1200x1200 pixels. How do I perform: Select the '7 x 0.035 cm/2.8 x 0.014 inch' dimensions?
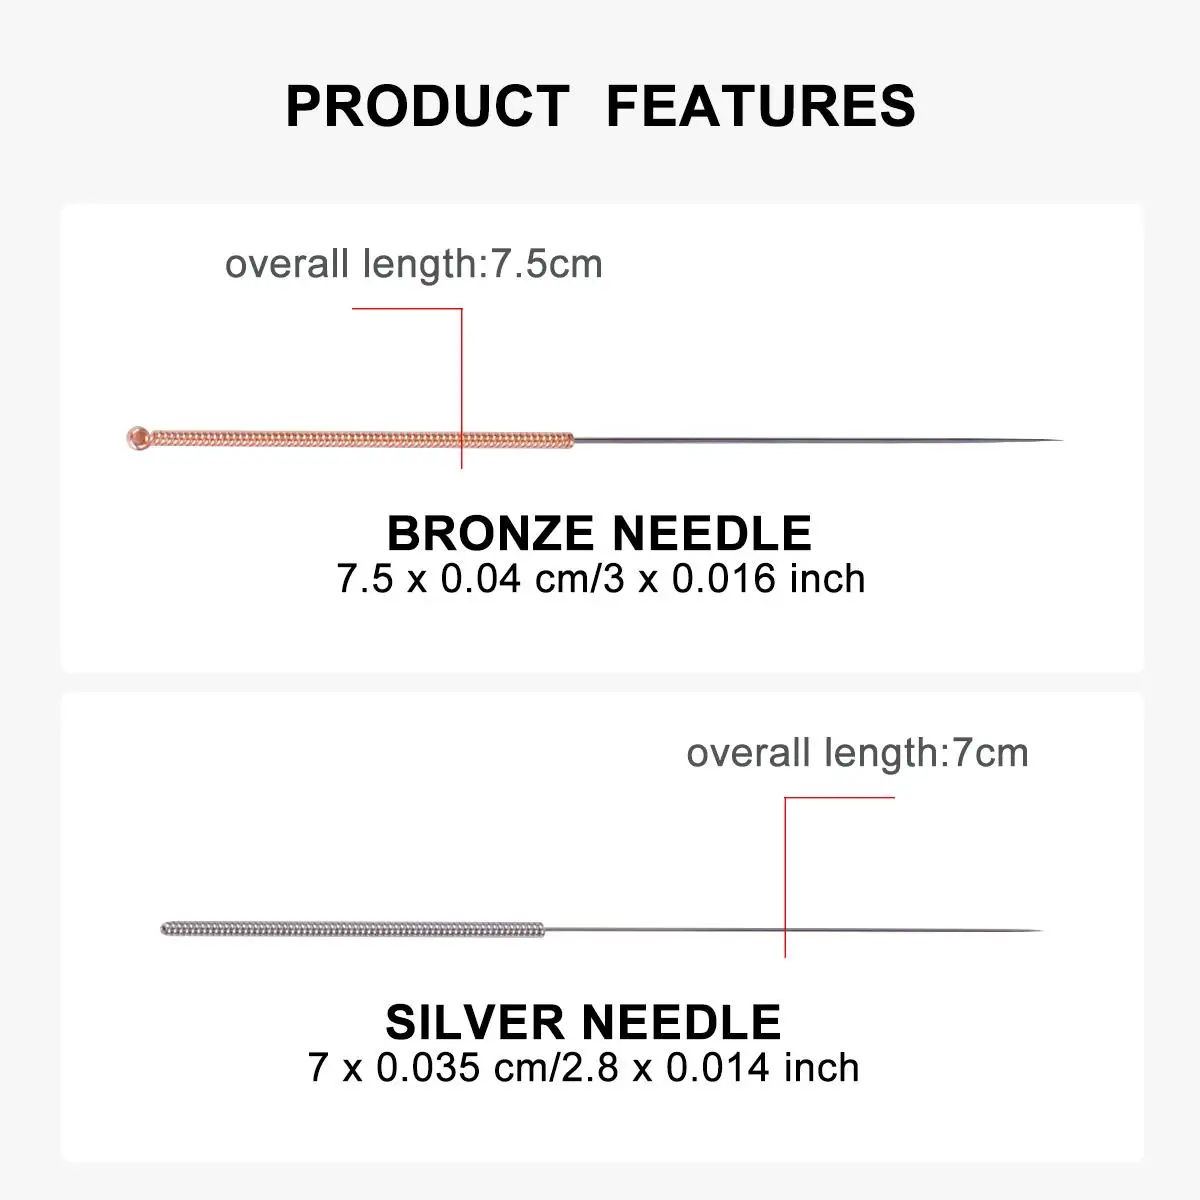[x=584, y=1068]
